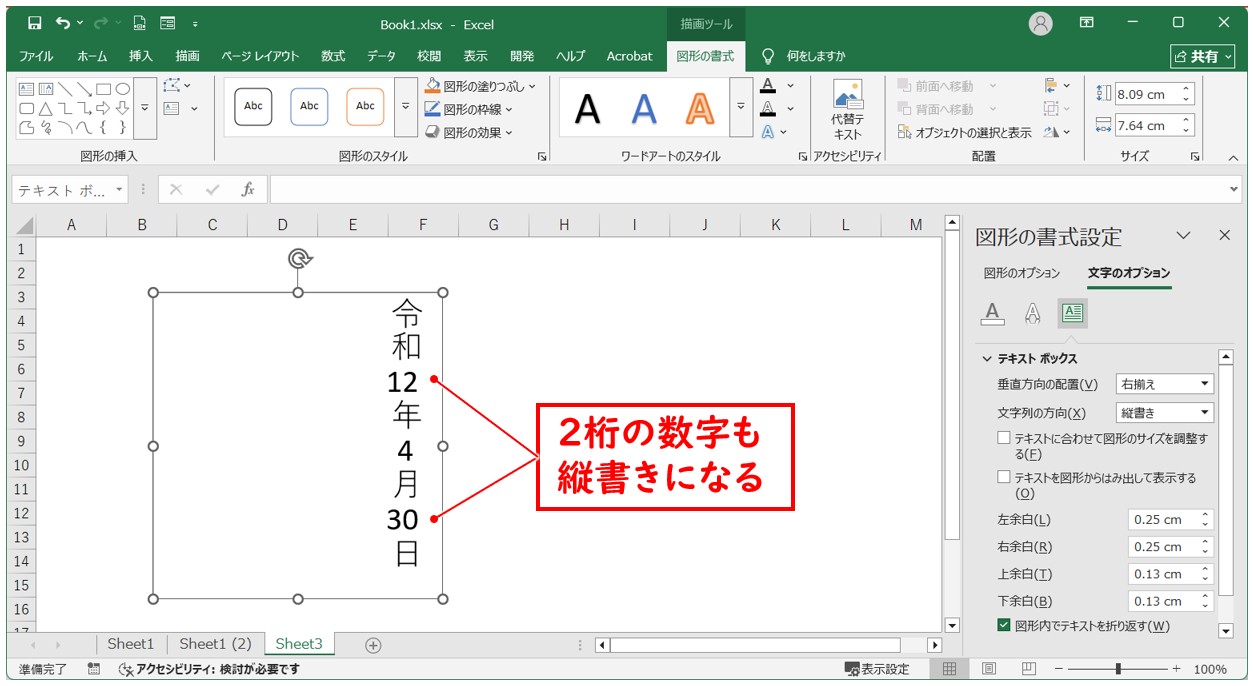Open the format pane options chevron
The height and width of the screenshot is (686, 1253).
[x=1183, y=236]
